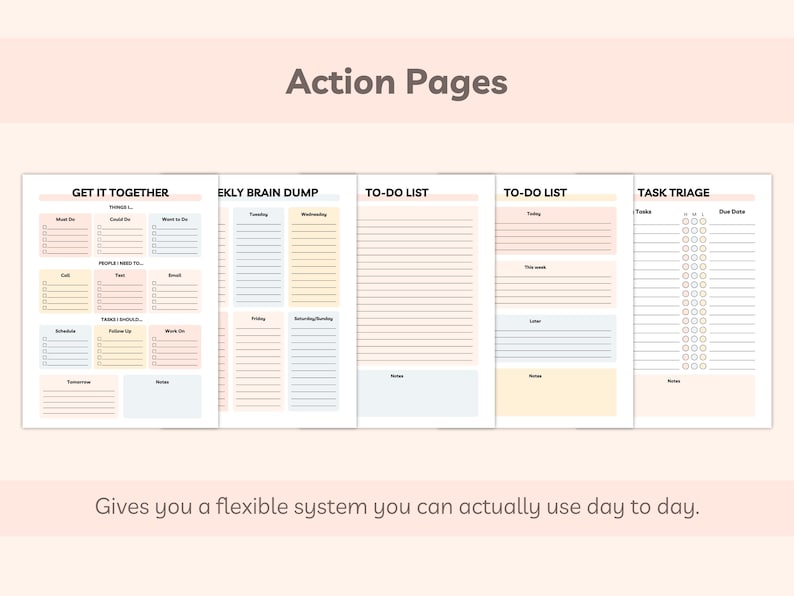794x596 pixels.
Task: Click the yellow Notes box on To-Do List
Action: (x=556, y=392)
